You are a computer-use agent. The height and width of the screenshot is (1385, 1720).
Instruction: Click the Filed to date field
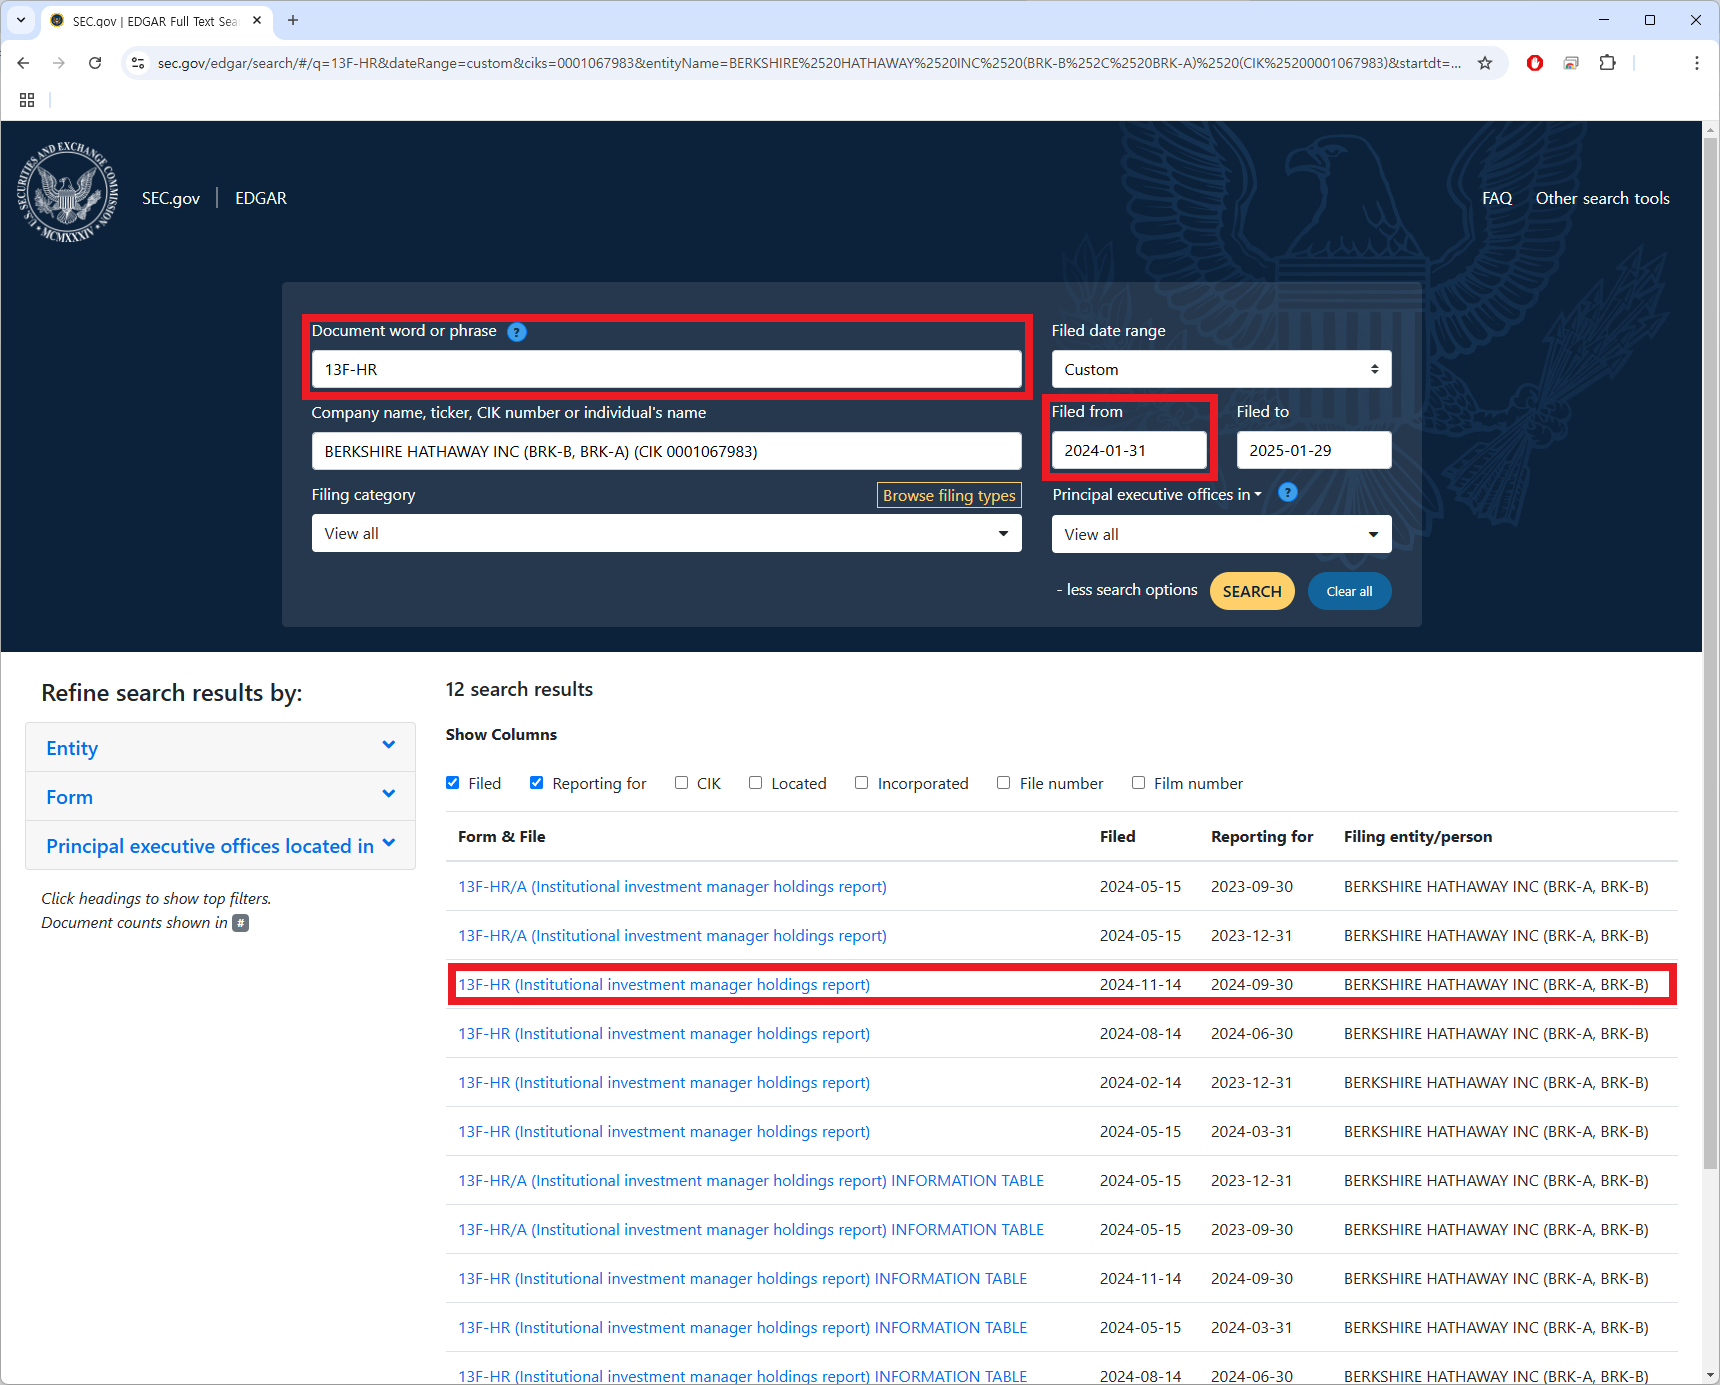click(x=1314, y=450)
